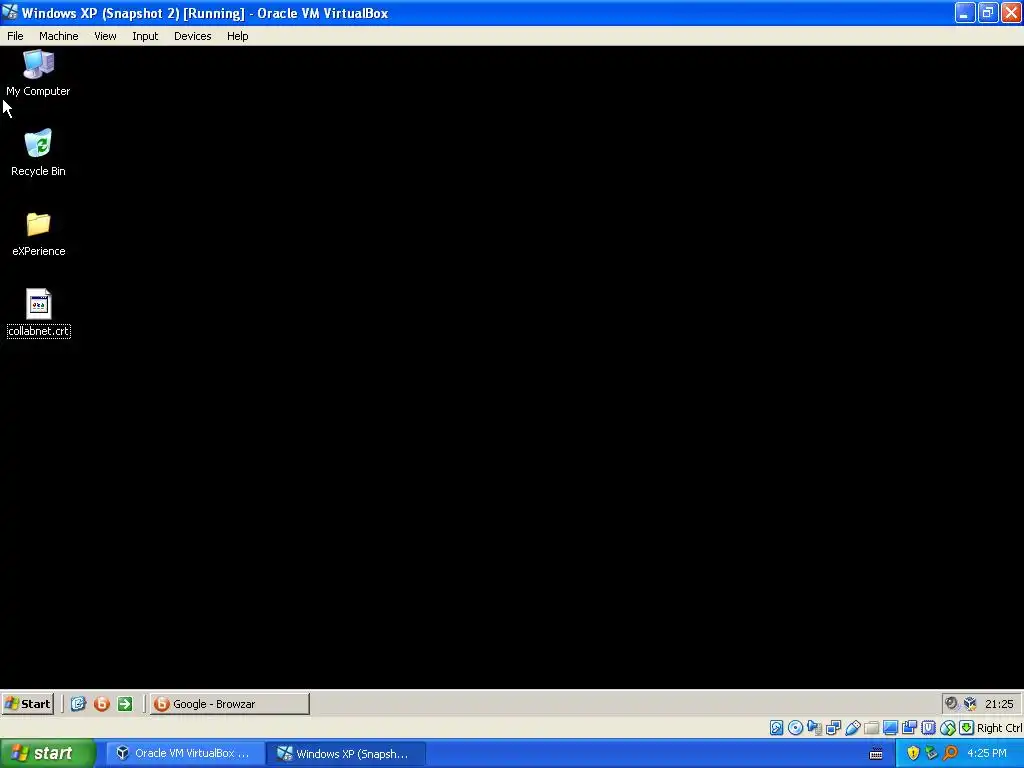Launch Browzar from guest quick launch
The width and height of the screenshot is (1024, 768).
point(101,703)
